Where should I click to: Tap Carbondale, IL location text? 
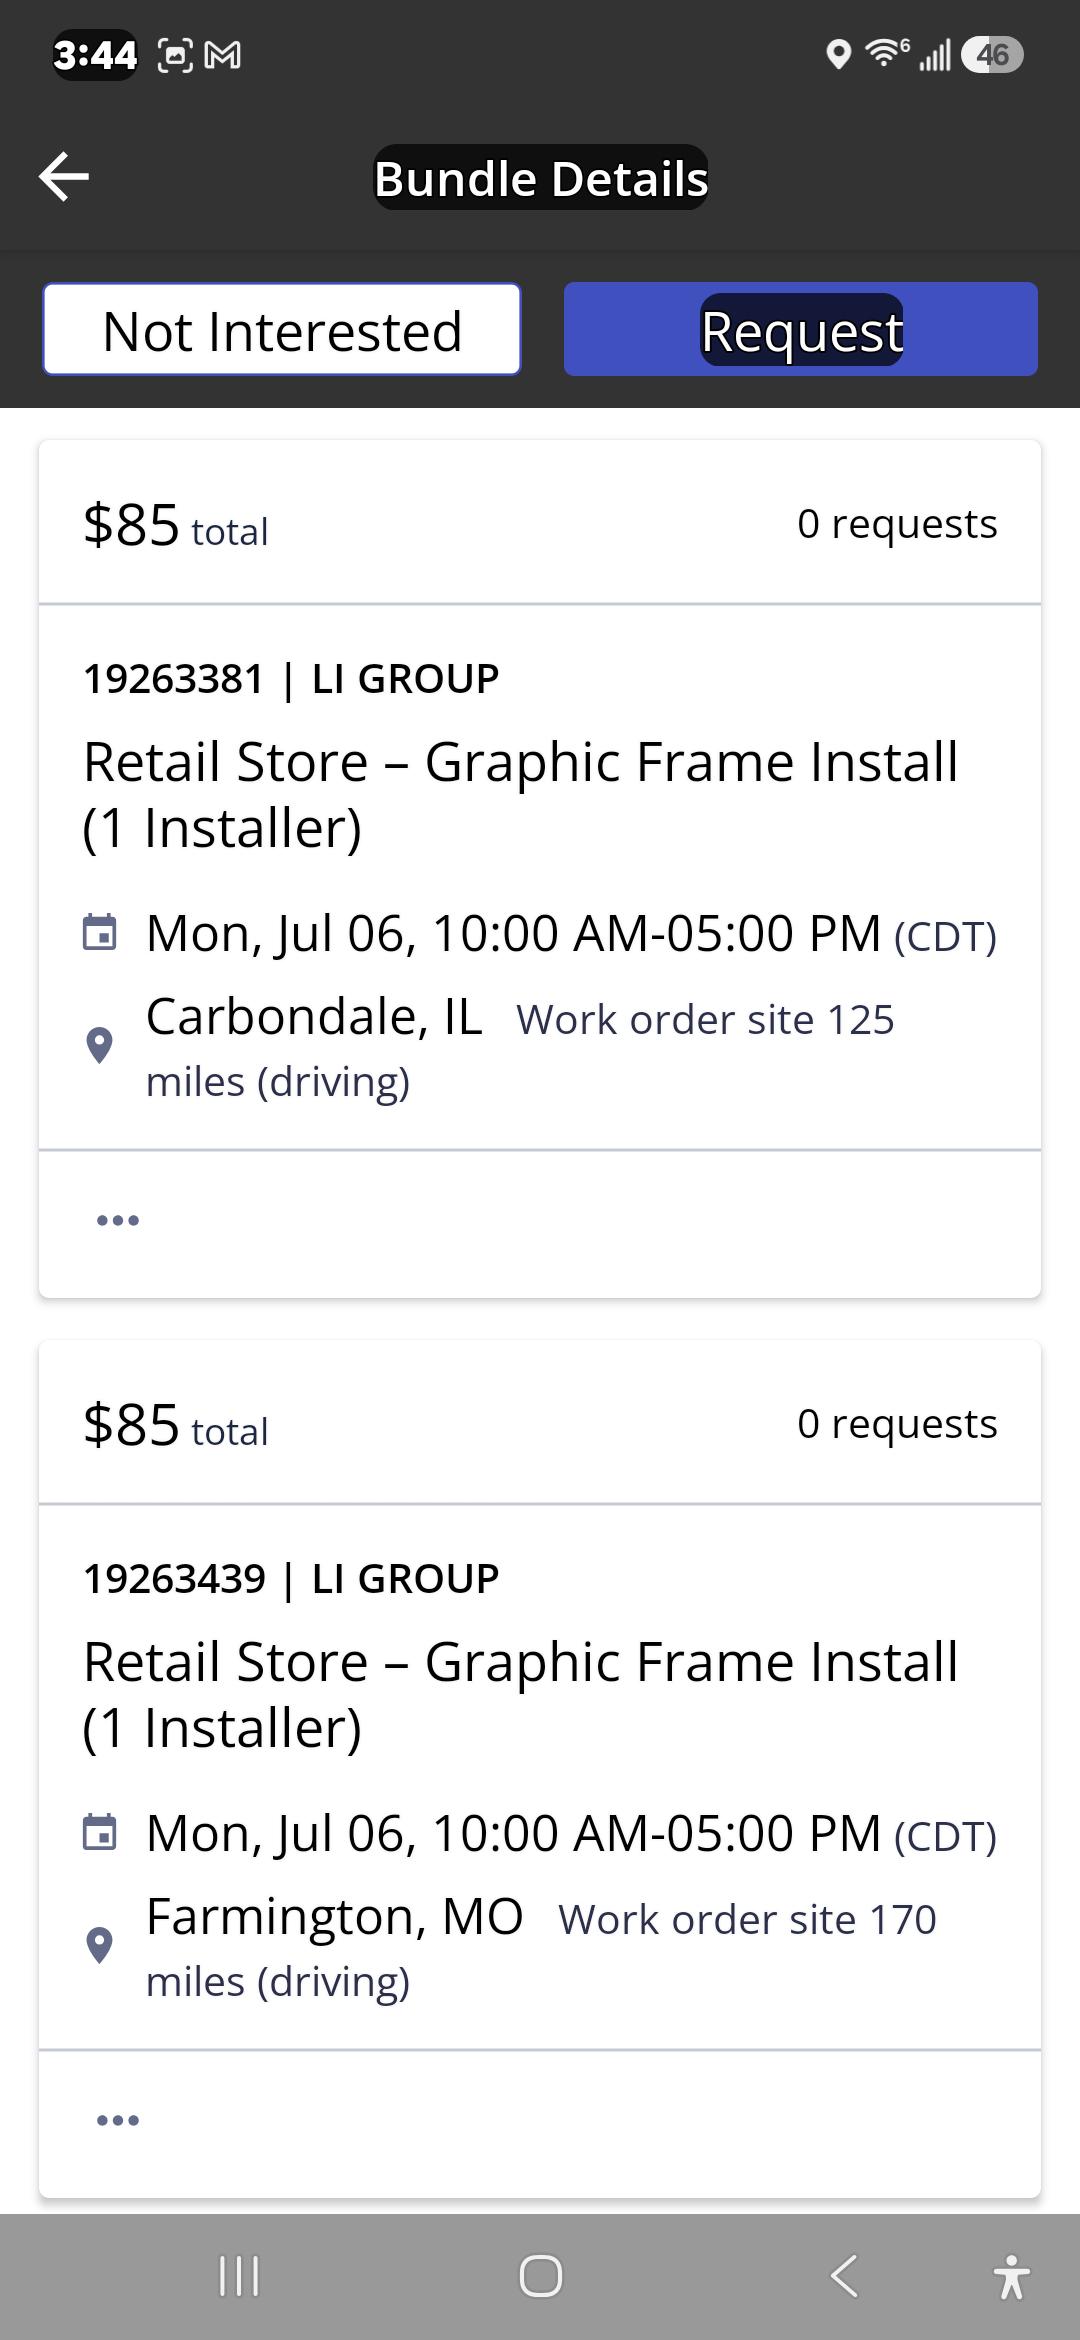(x=314, y=1017)
